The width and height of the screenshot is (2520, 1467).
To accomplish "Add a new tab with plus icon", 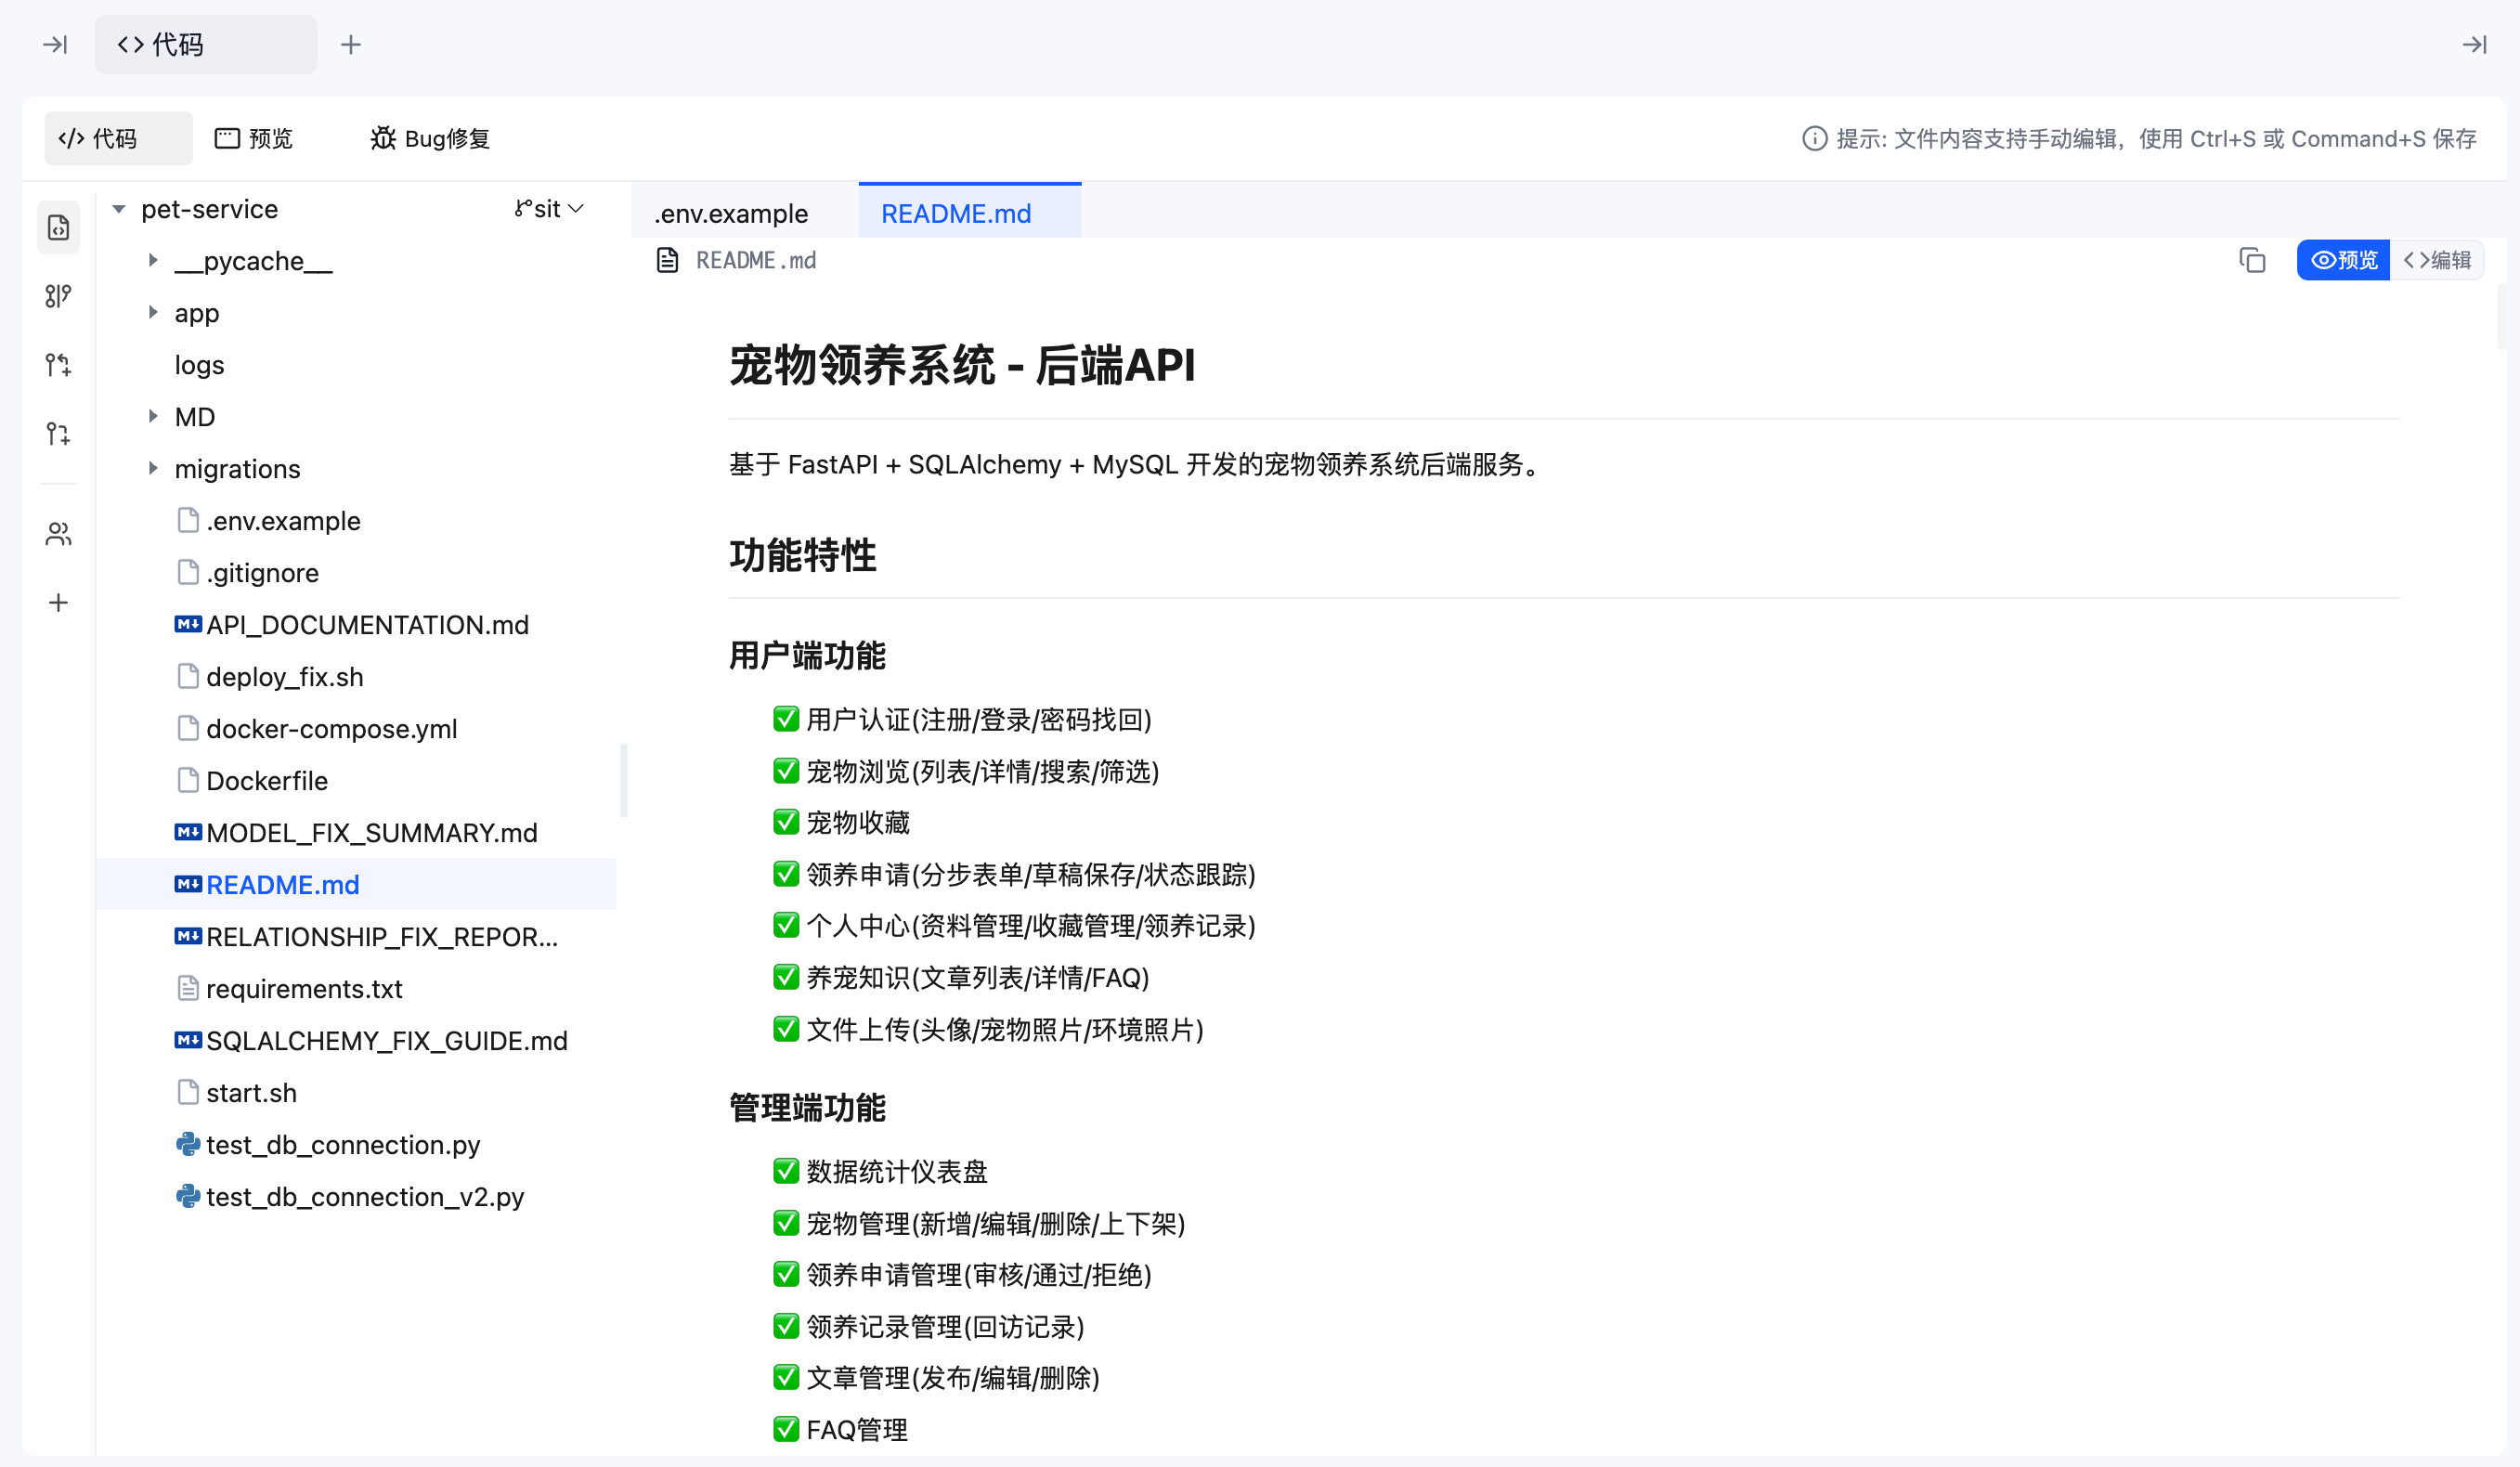I will (351, 44).
